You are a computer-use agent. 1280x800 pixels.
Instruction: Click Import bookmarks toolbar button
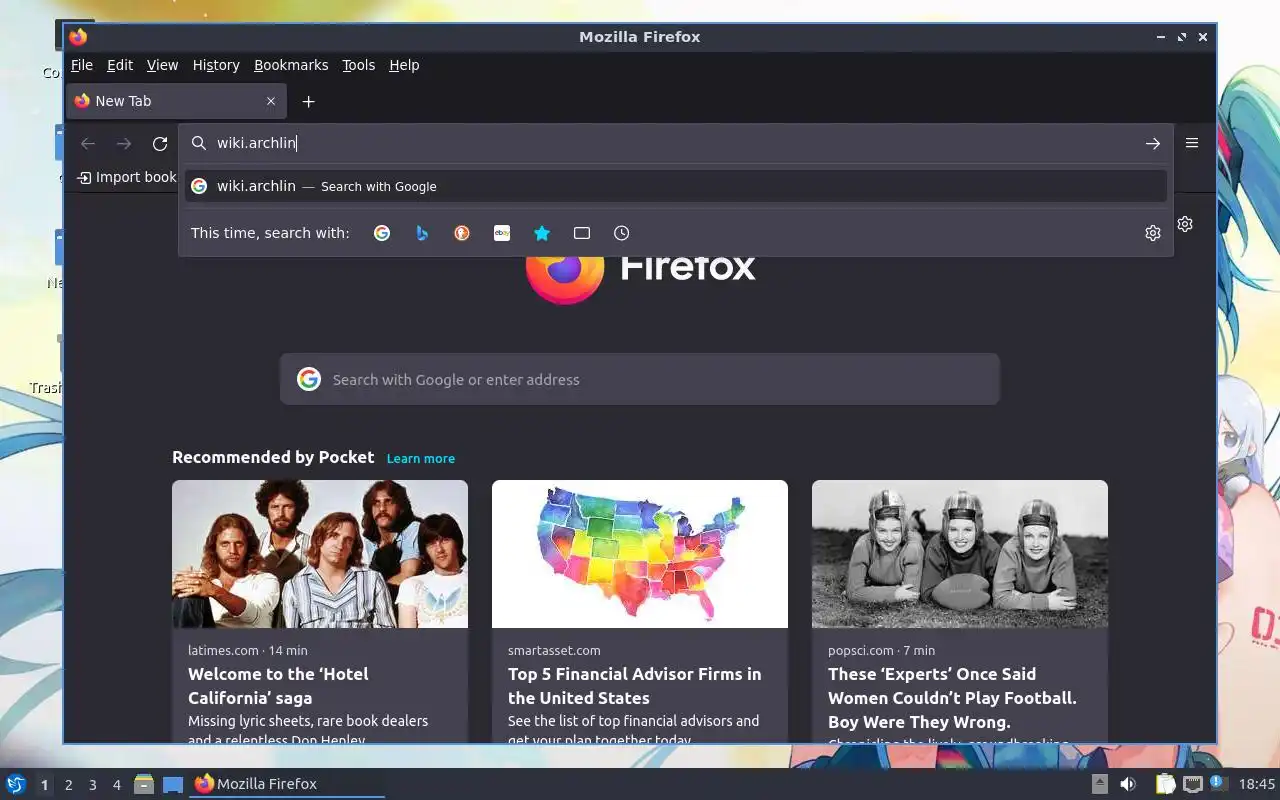pos(127,177)
